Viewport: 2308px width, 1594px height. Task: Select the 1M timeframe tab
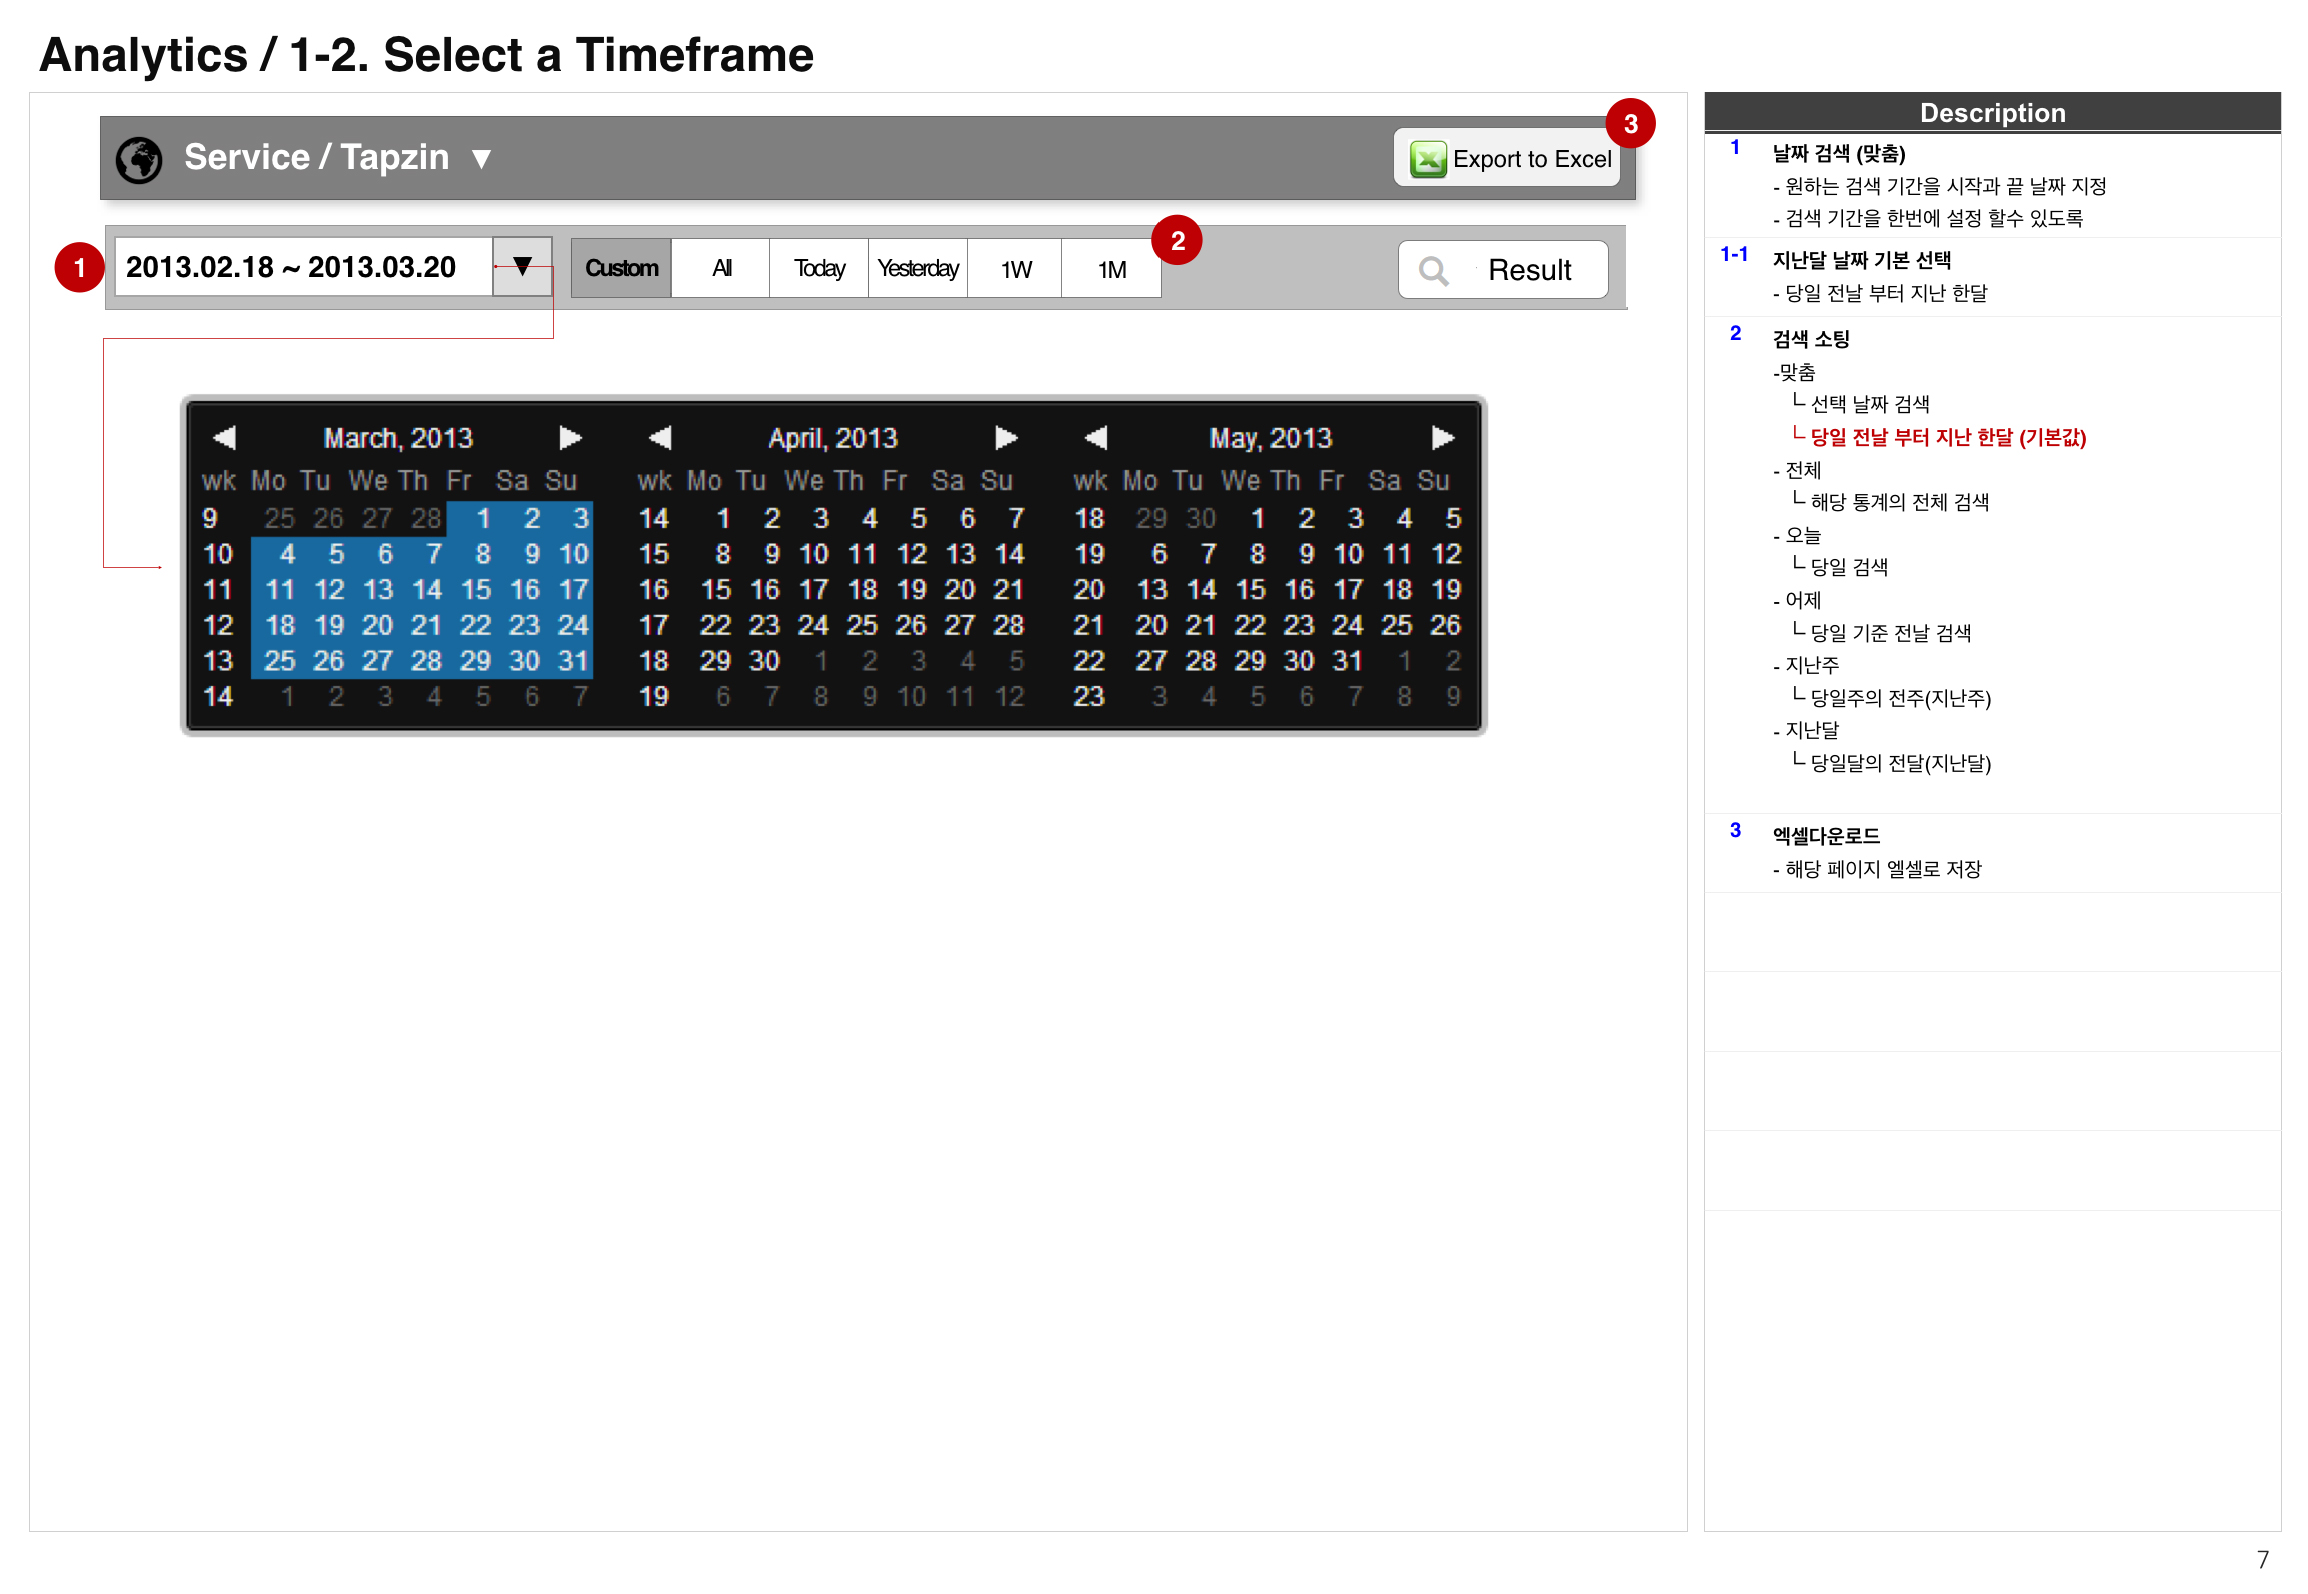coord(1111,268)
